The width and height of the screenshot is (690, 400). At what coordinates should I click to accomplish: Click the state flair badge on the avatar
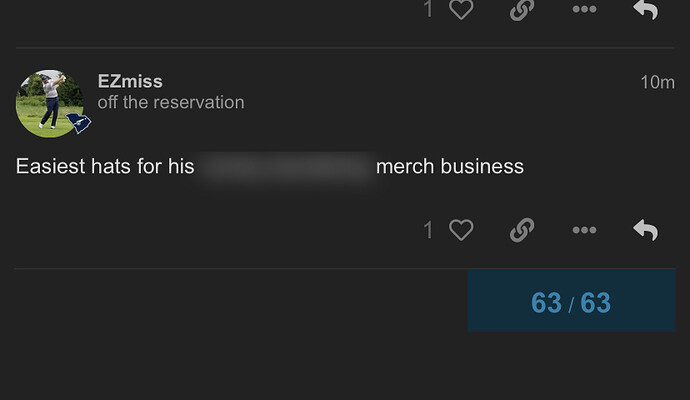click(x=79, y=124)
